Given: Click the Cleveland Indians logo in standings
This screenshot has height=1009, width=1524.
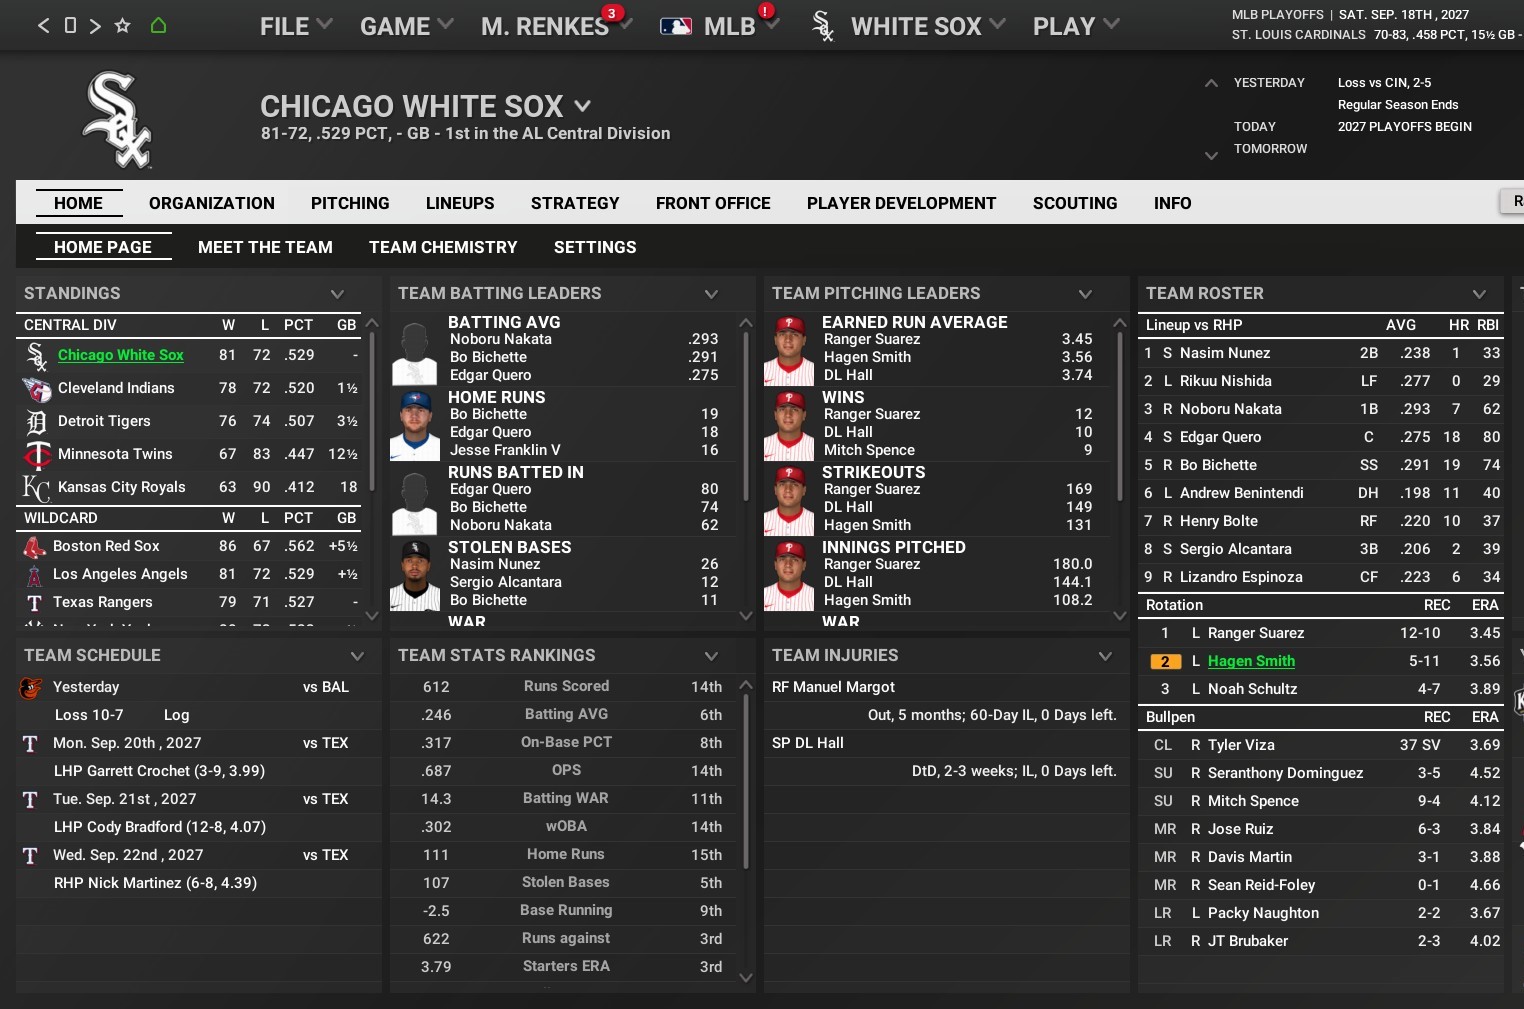Looking at the screenshot, I should click(x=36, y=389).
